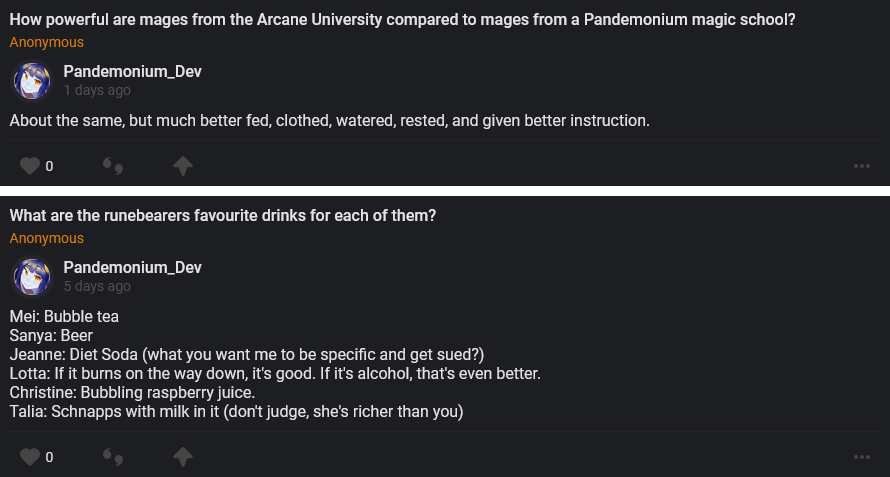Click quote icon under favourite drinks answer
Viewport: 890px width, 477px height.
coord(113,457)
